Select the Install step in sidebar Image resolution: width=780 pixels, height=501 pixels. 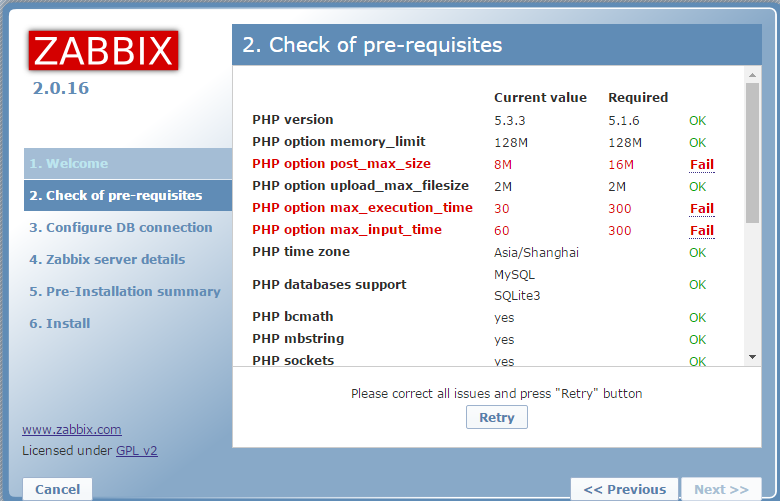point(60,324)
